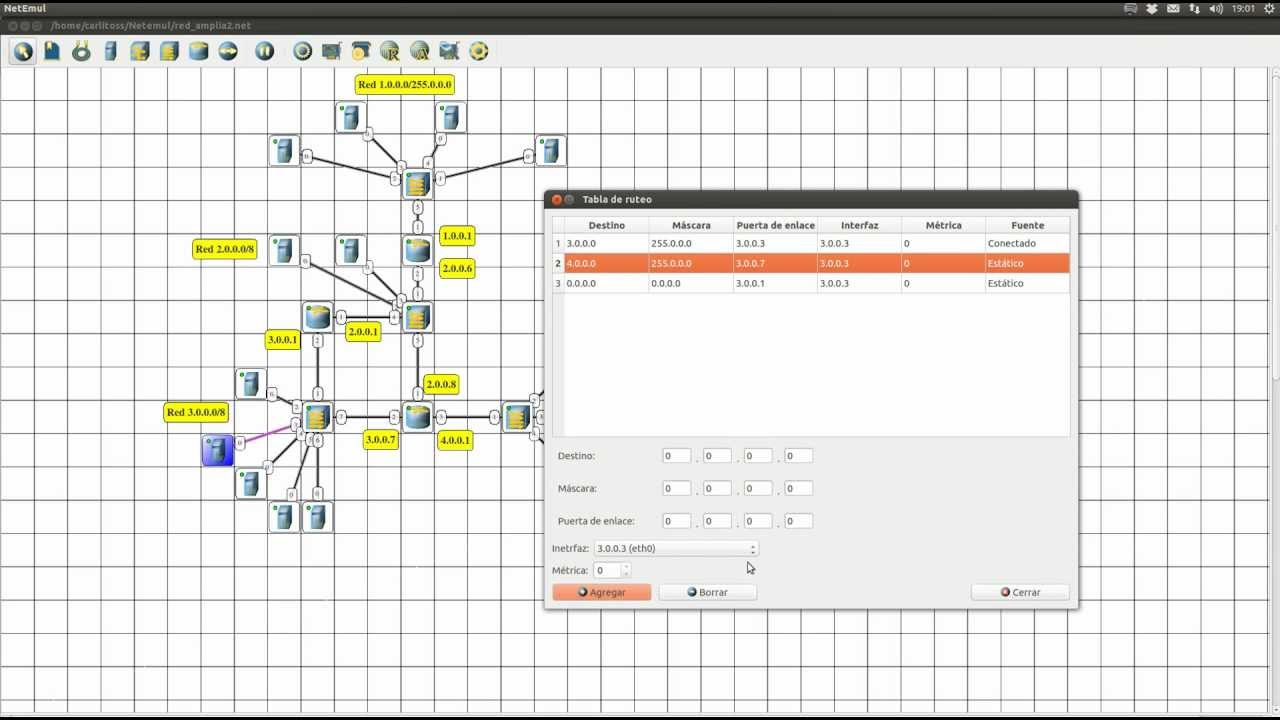1280x720 pixels.
Task: Pause the simulation with pause icon
Action: point(265,51)
